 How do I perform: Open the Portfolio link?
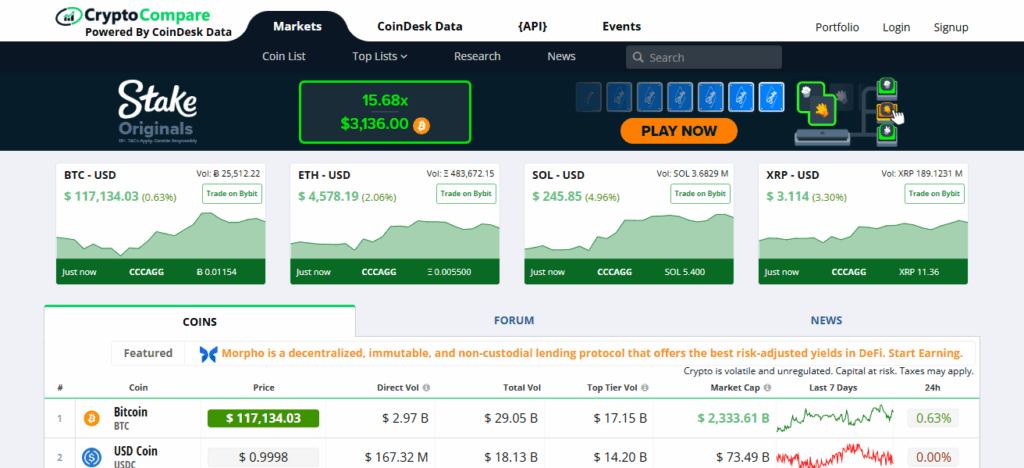[x=837, y=27]
